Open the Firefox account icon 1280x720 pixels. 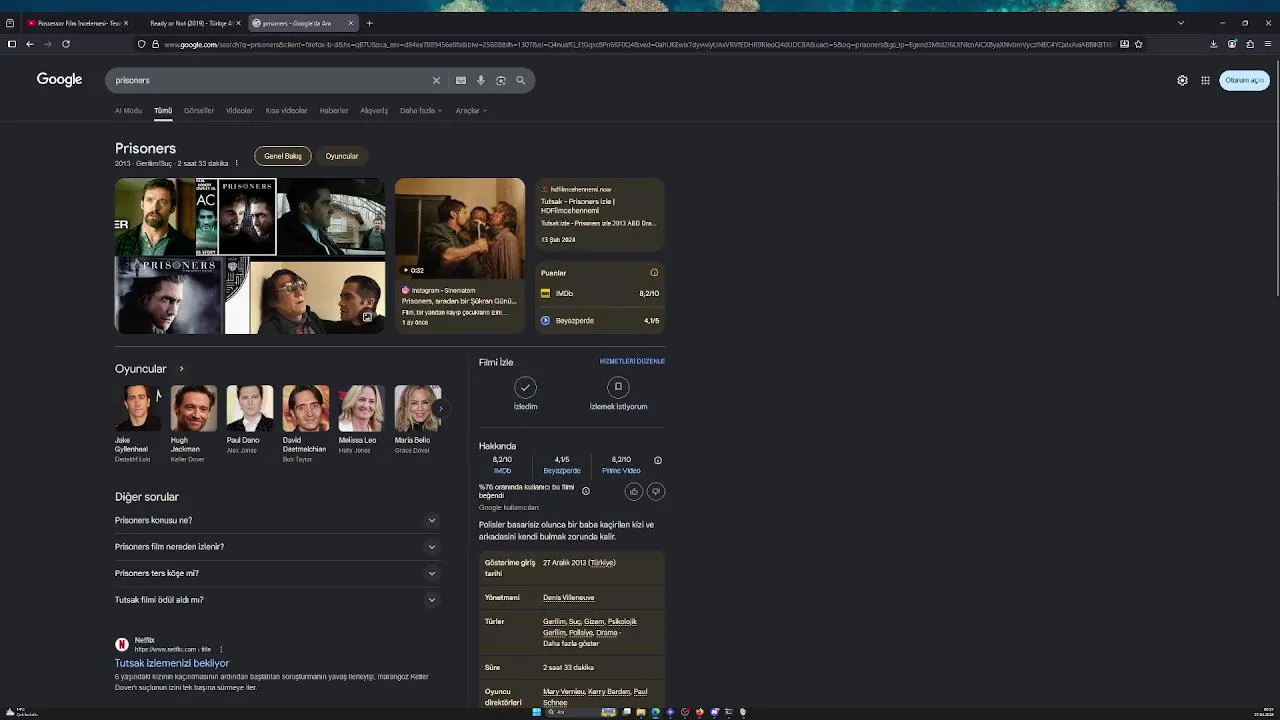pos(1232,44)
